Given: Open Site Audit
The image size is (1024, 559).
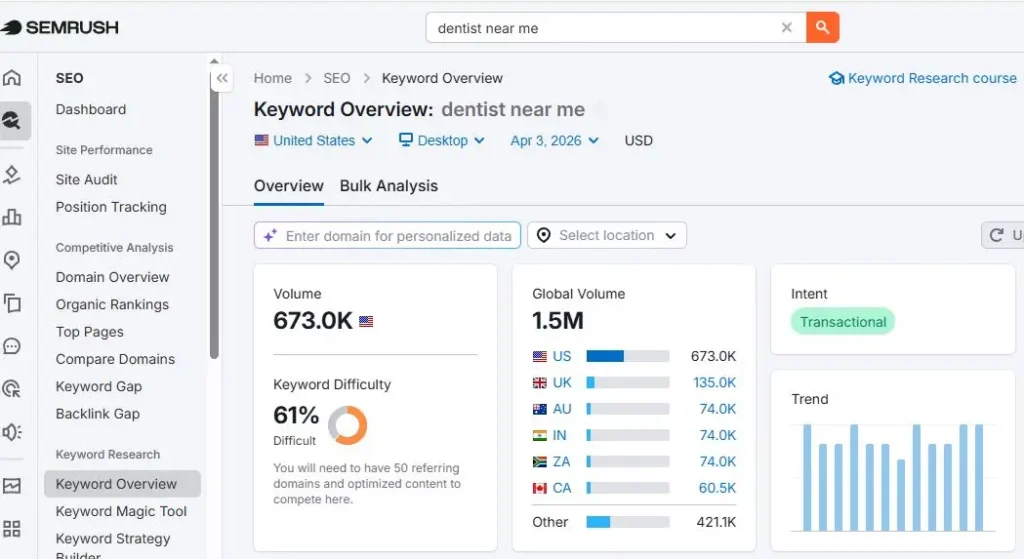Looking at the screenshot, I should tap(86, 180).
